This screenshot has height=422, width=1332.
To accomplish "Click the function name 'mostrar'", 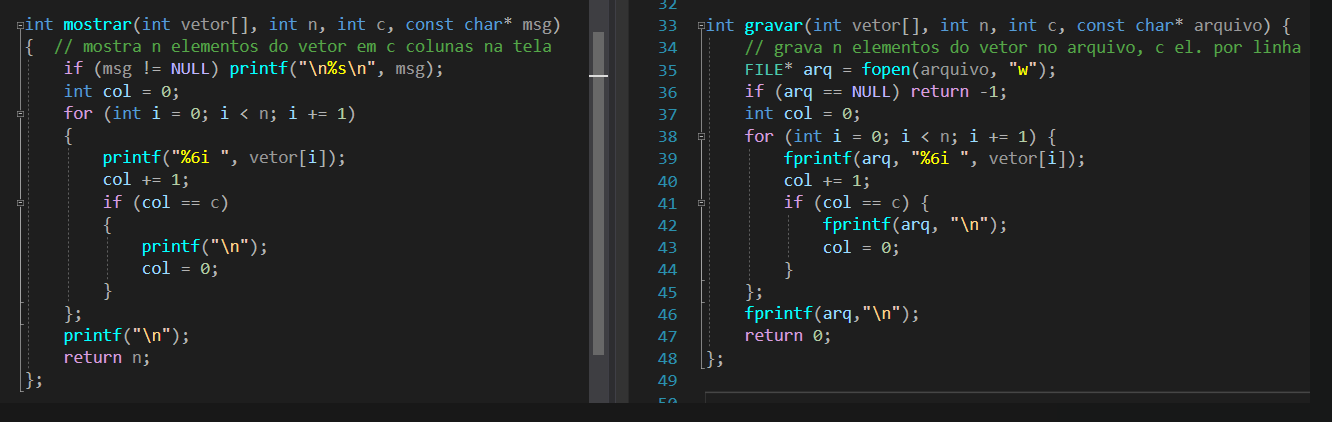I will (x=97, y=25).
